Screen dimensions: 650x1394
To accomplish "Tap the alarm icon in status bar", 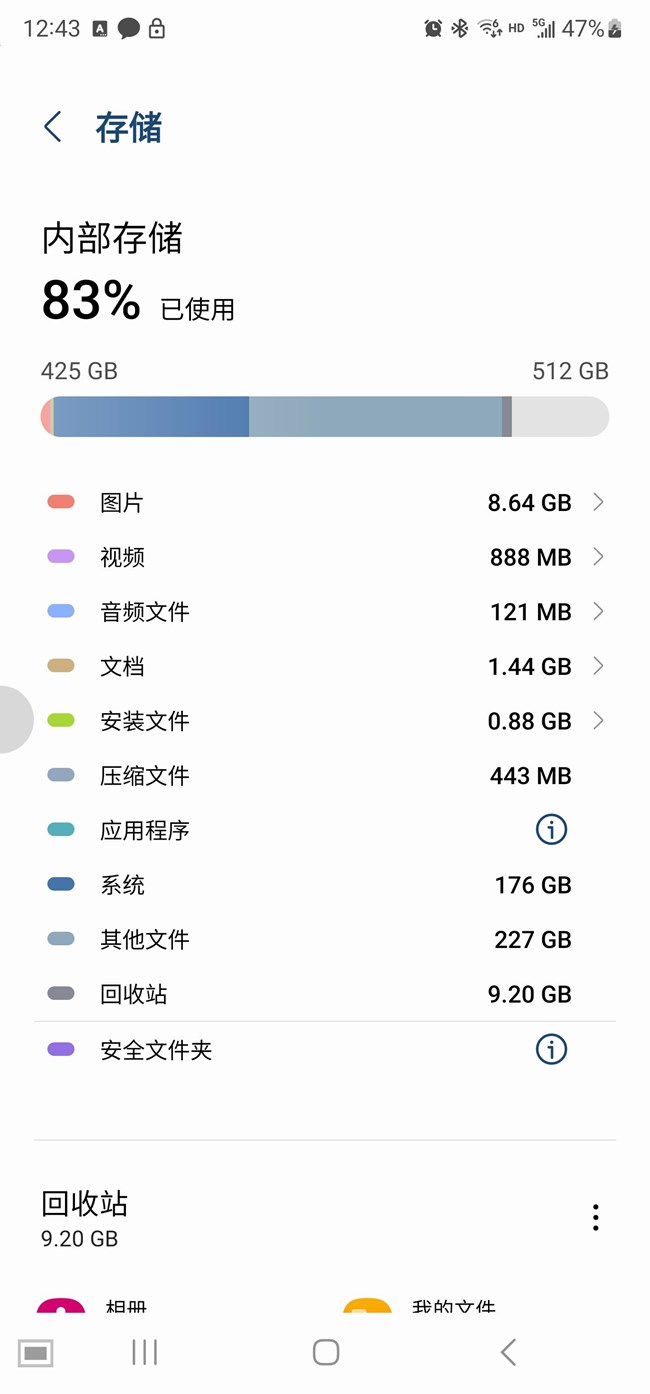I will point(433,29).
